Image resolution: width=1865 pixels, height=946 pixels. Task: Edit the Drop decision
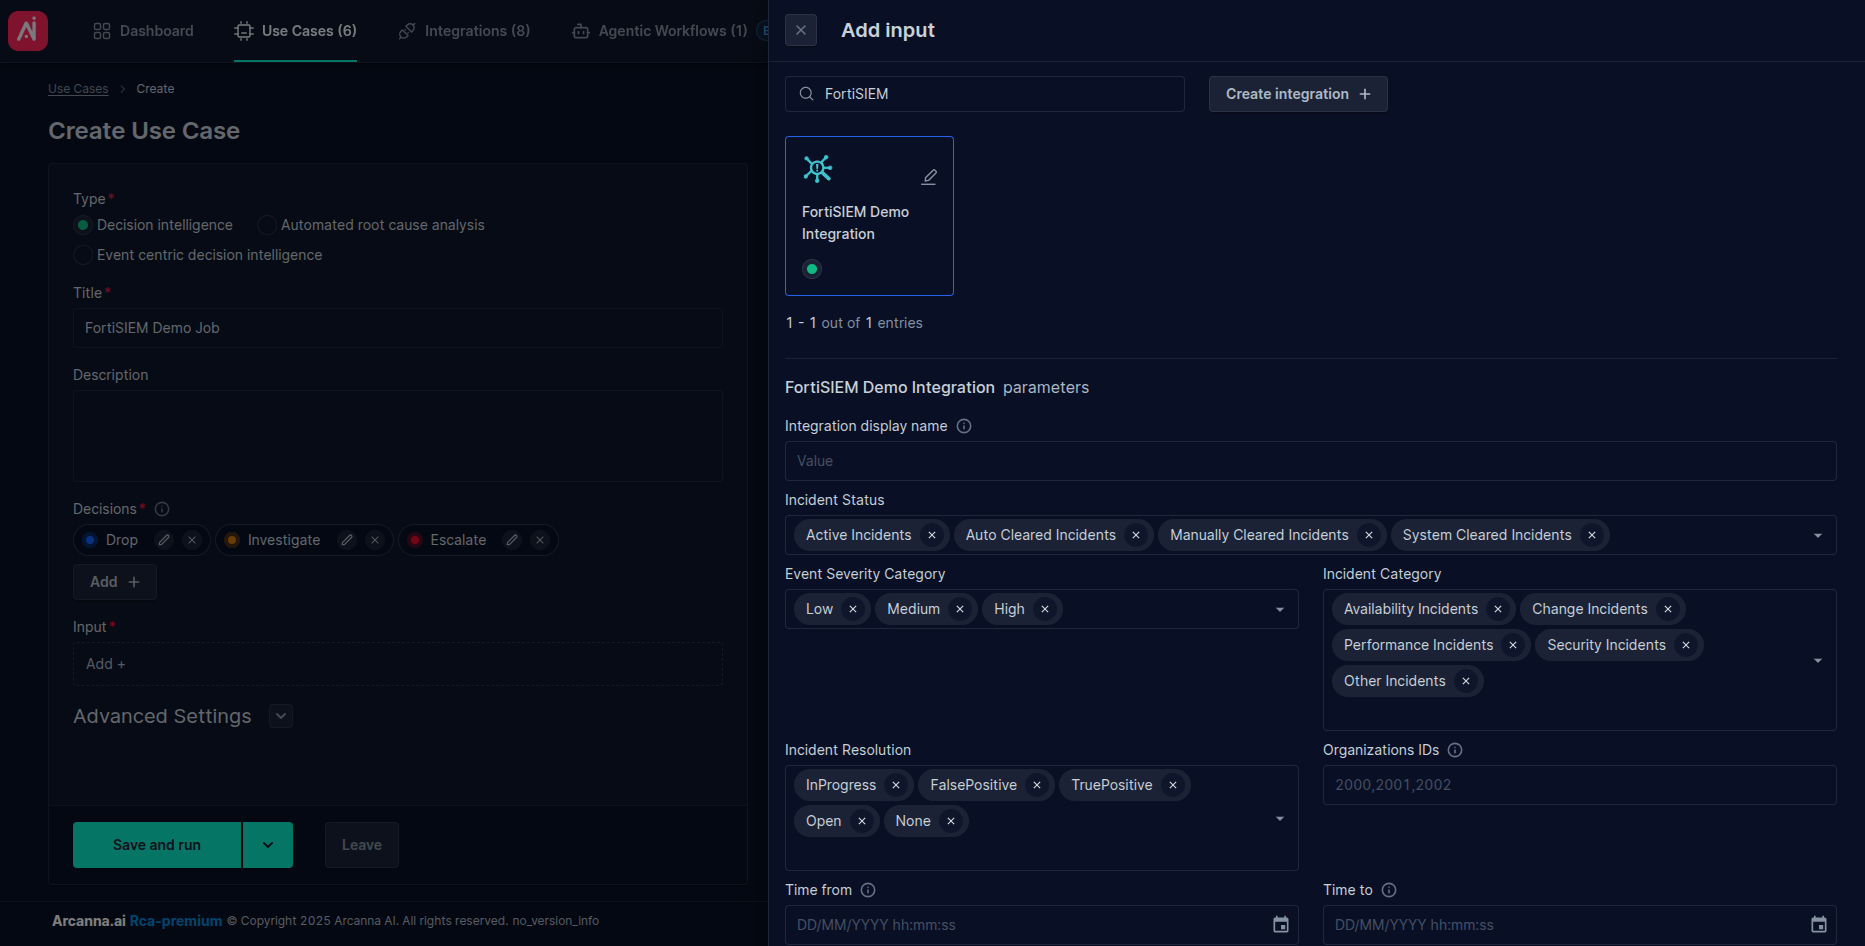pyautogui.click(x=164, y=540)
